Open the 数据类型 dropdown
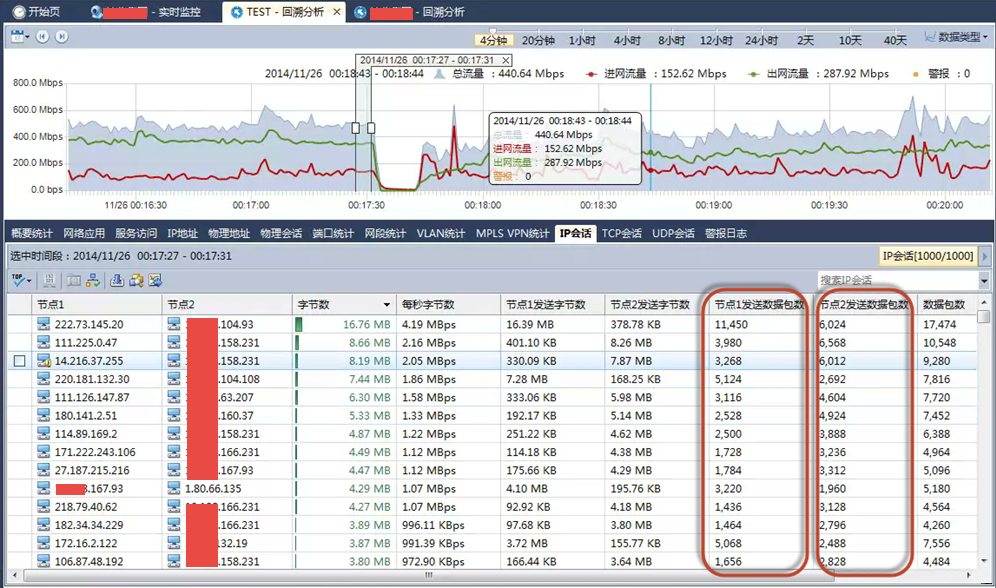The width and height of the screenshot is (996, 588). [x=956, y=37]
